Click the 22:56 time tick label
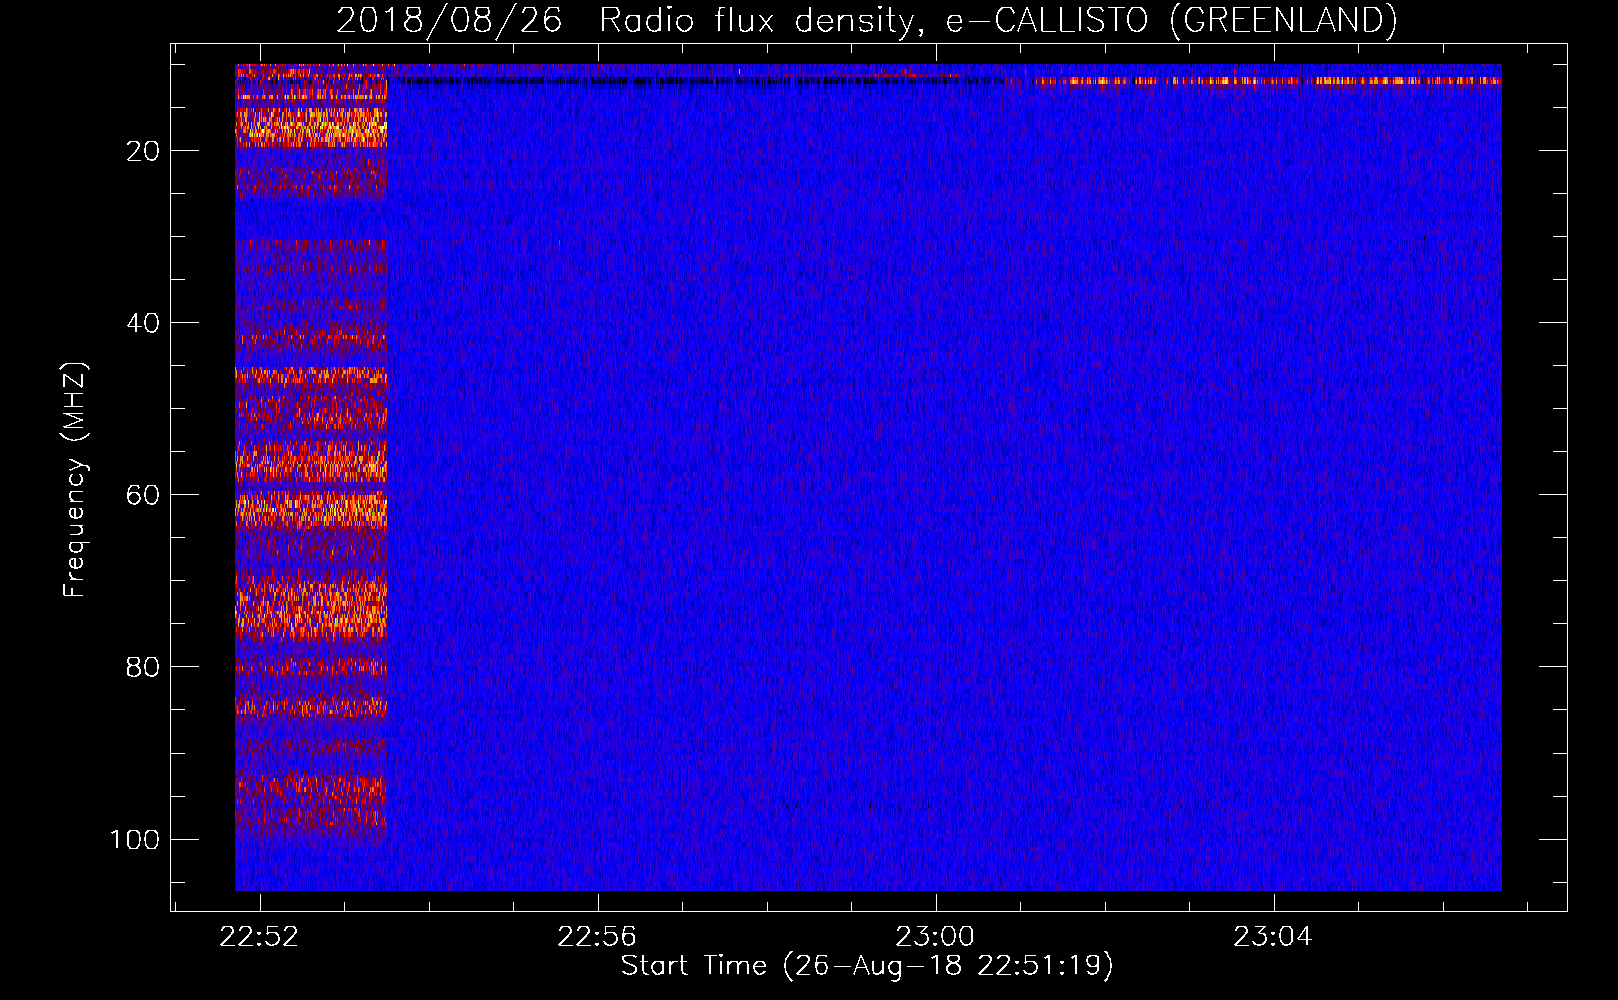The width and height of the screenshot is (1618, 1000). click(597, 937)
